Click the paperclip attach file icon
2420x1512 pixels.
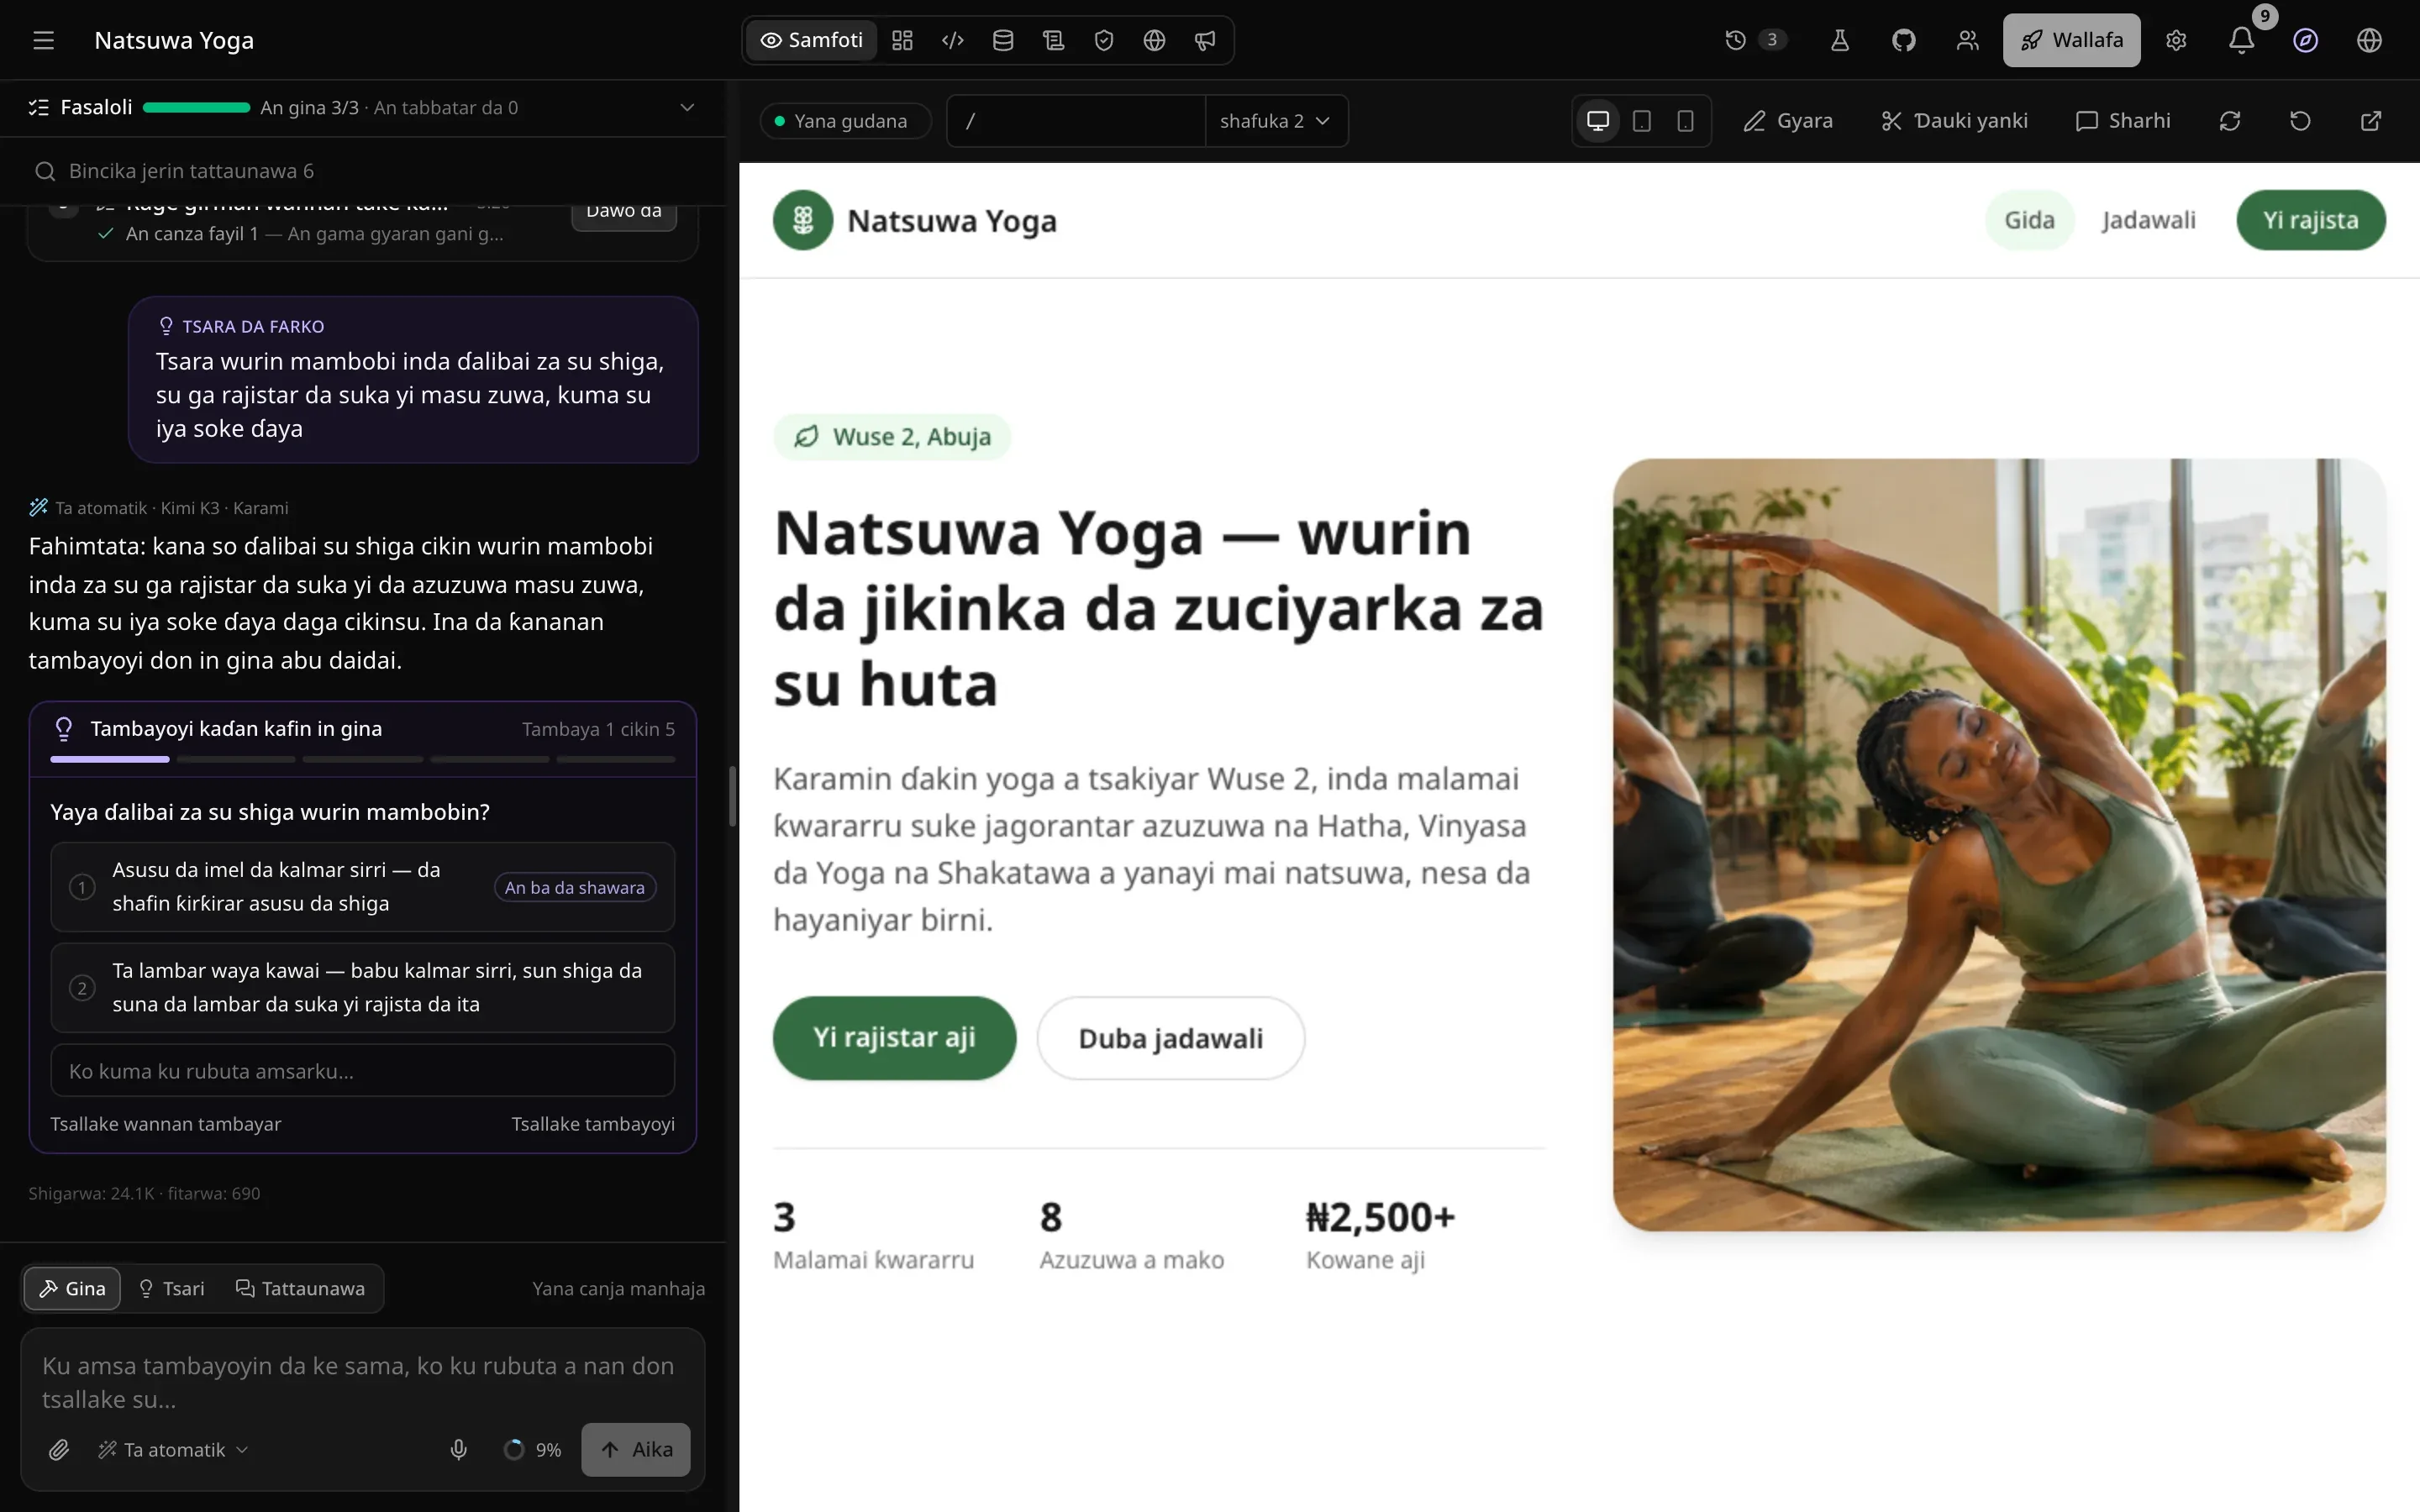(59, 1449)
